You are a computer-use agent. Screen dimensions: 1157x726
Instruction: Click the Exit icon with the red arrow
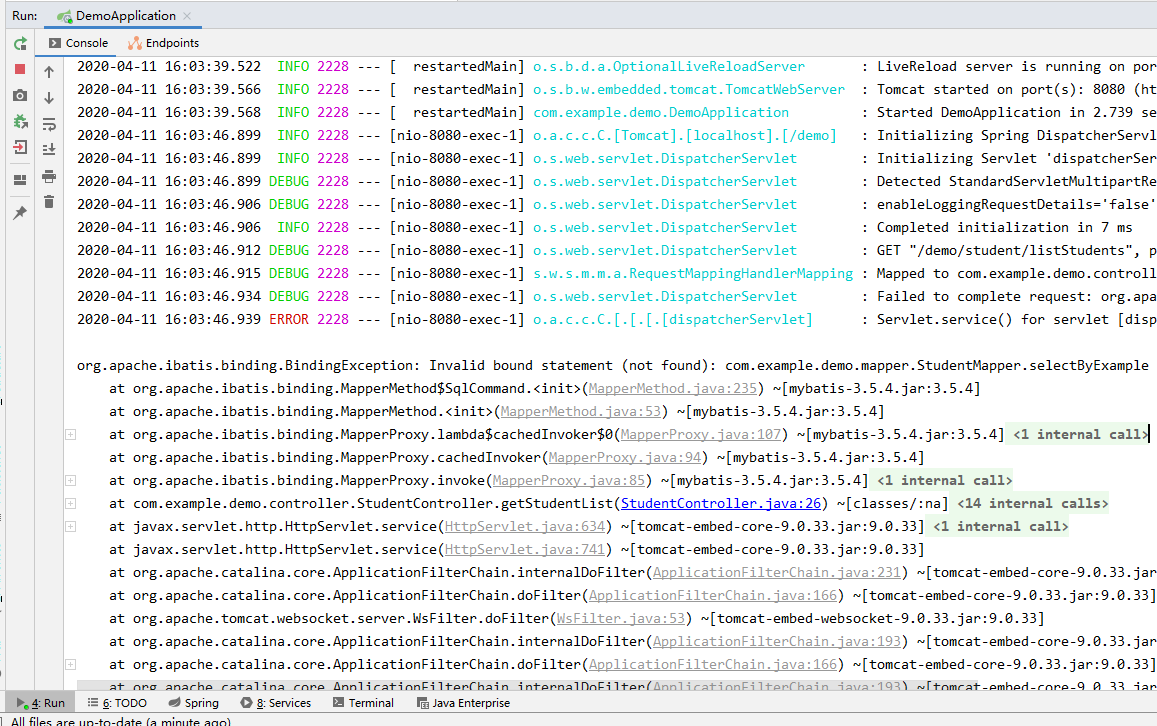point(20,147)
